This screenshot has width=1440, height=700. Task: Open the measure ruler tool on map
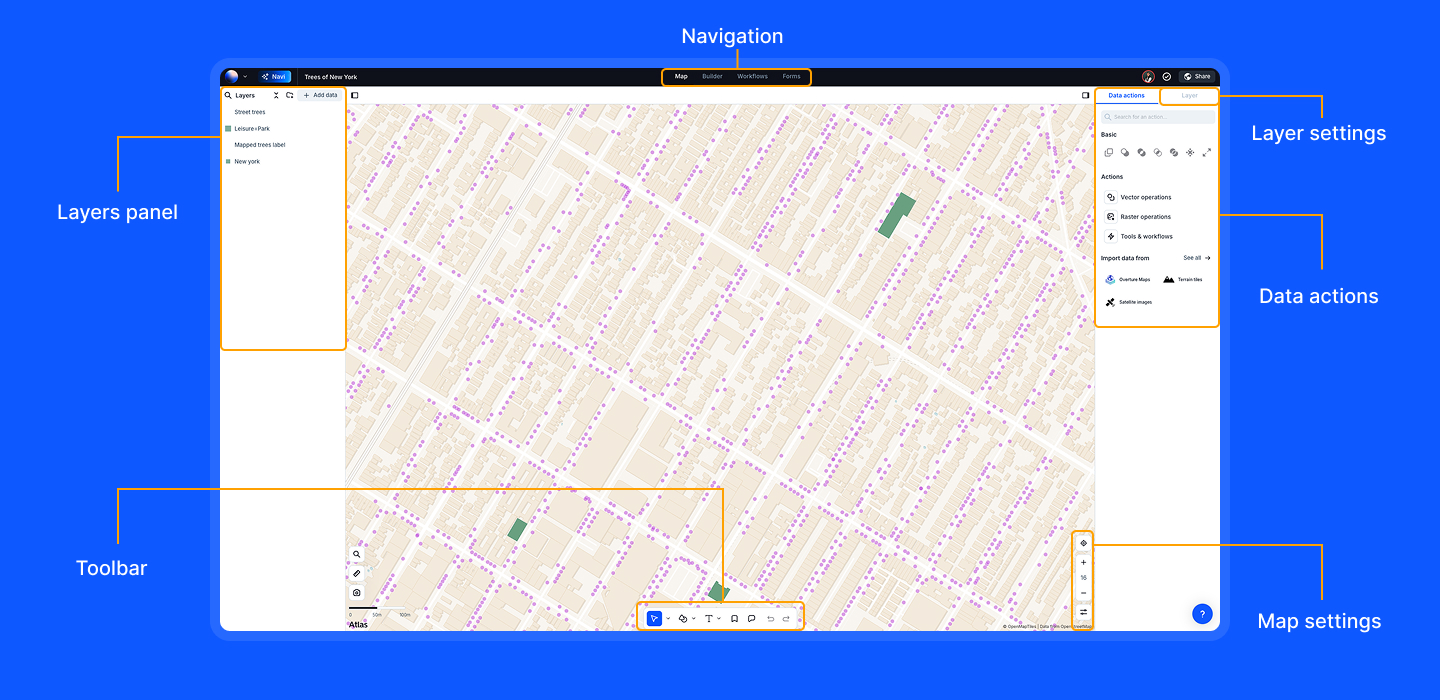pyautogui.click(x=357, y=573)
